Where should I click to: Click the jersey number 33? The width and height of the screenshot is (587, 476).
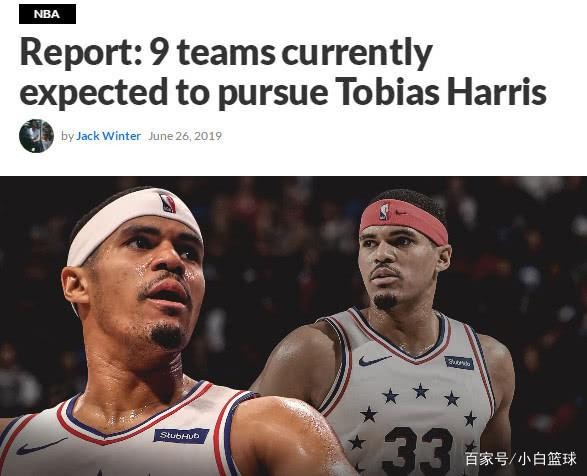419,451
